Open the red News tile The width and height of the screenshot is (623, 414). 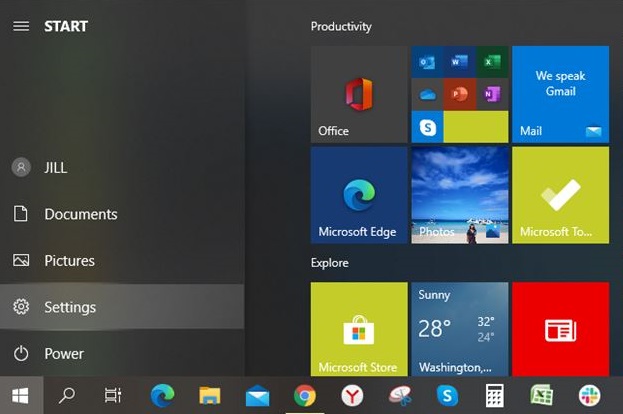click(560, 329)
